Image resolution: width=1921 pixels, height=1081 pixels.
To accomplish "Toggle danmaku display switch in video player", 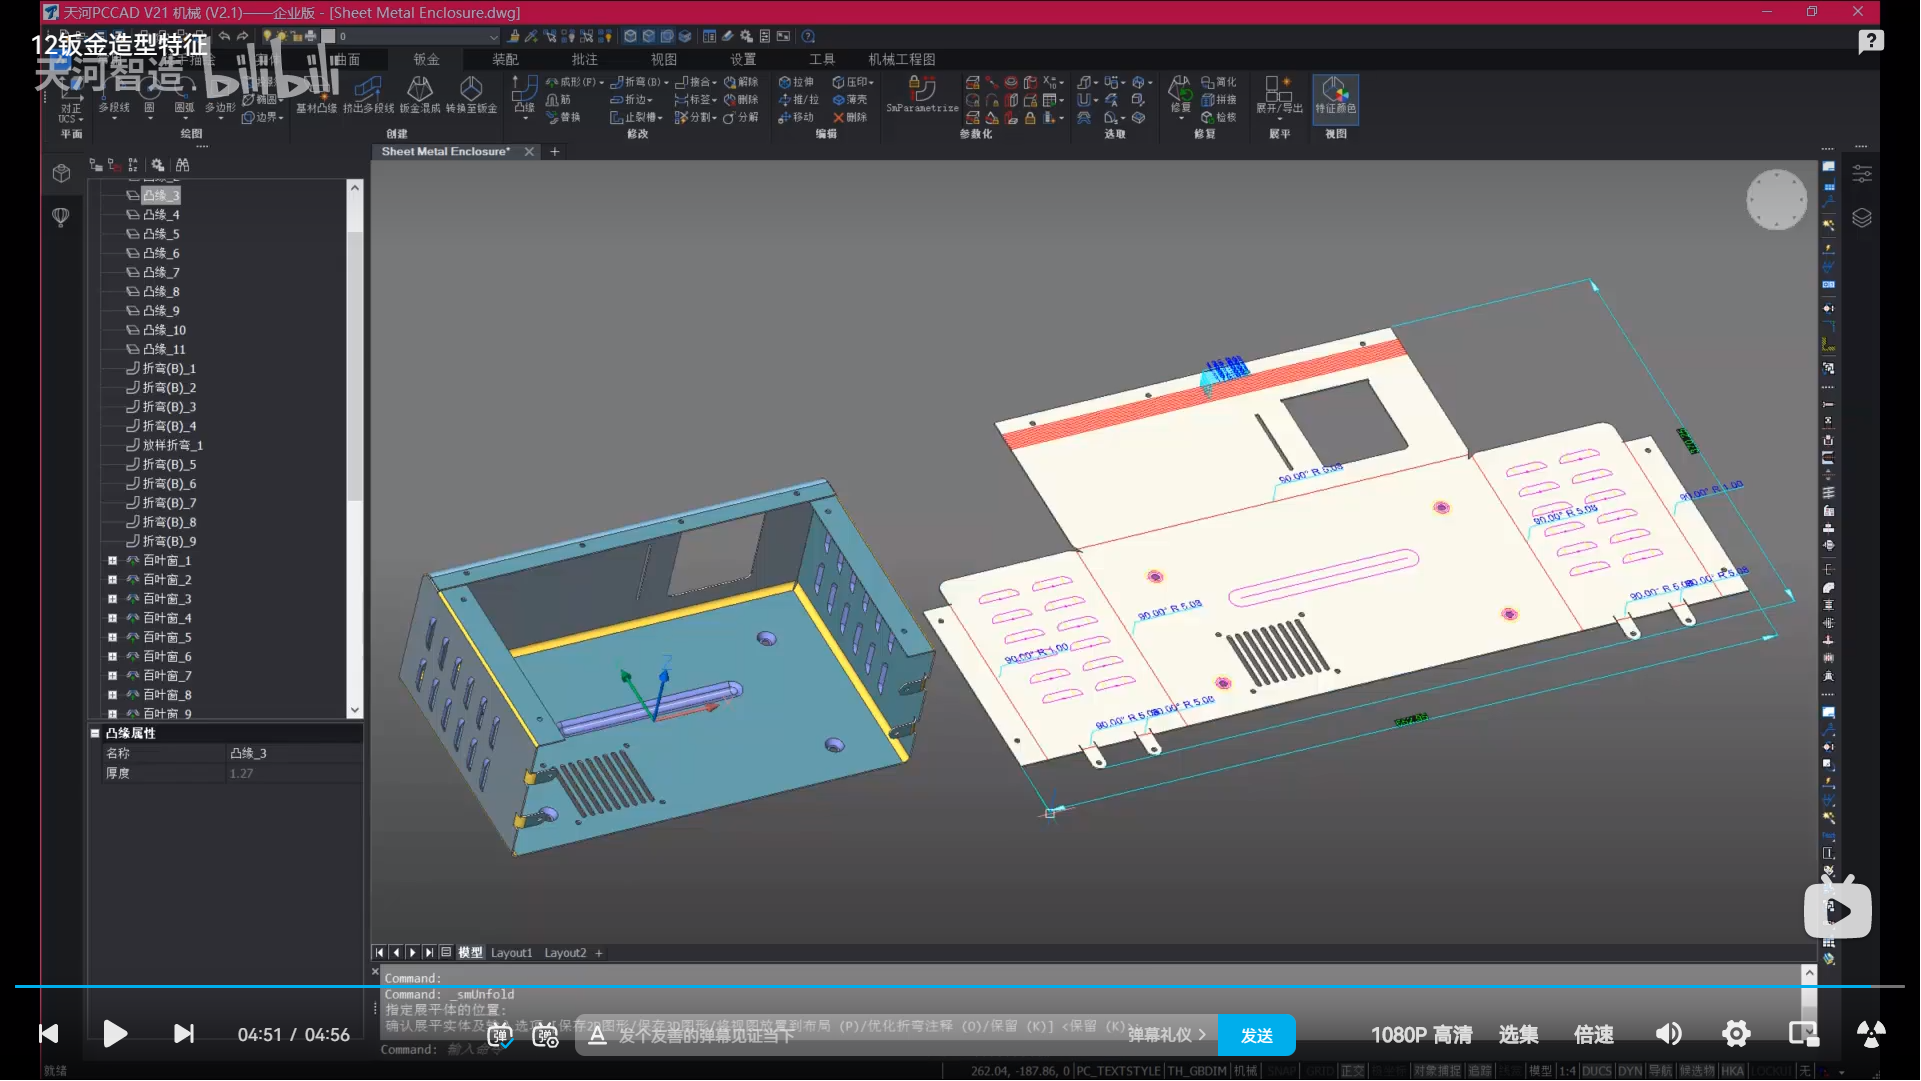I will point(500,1035).
